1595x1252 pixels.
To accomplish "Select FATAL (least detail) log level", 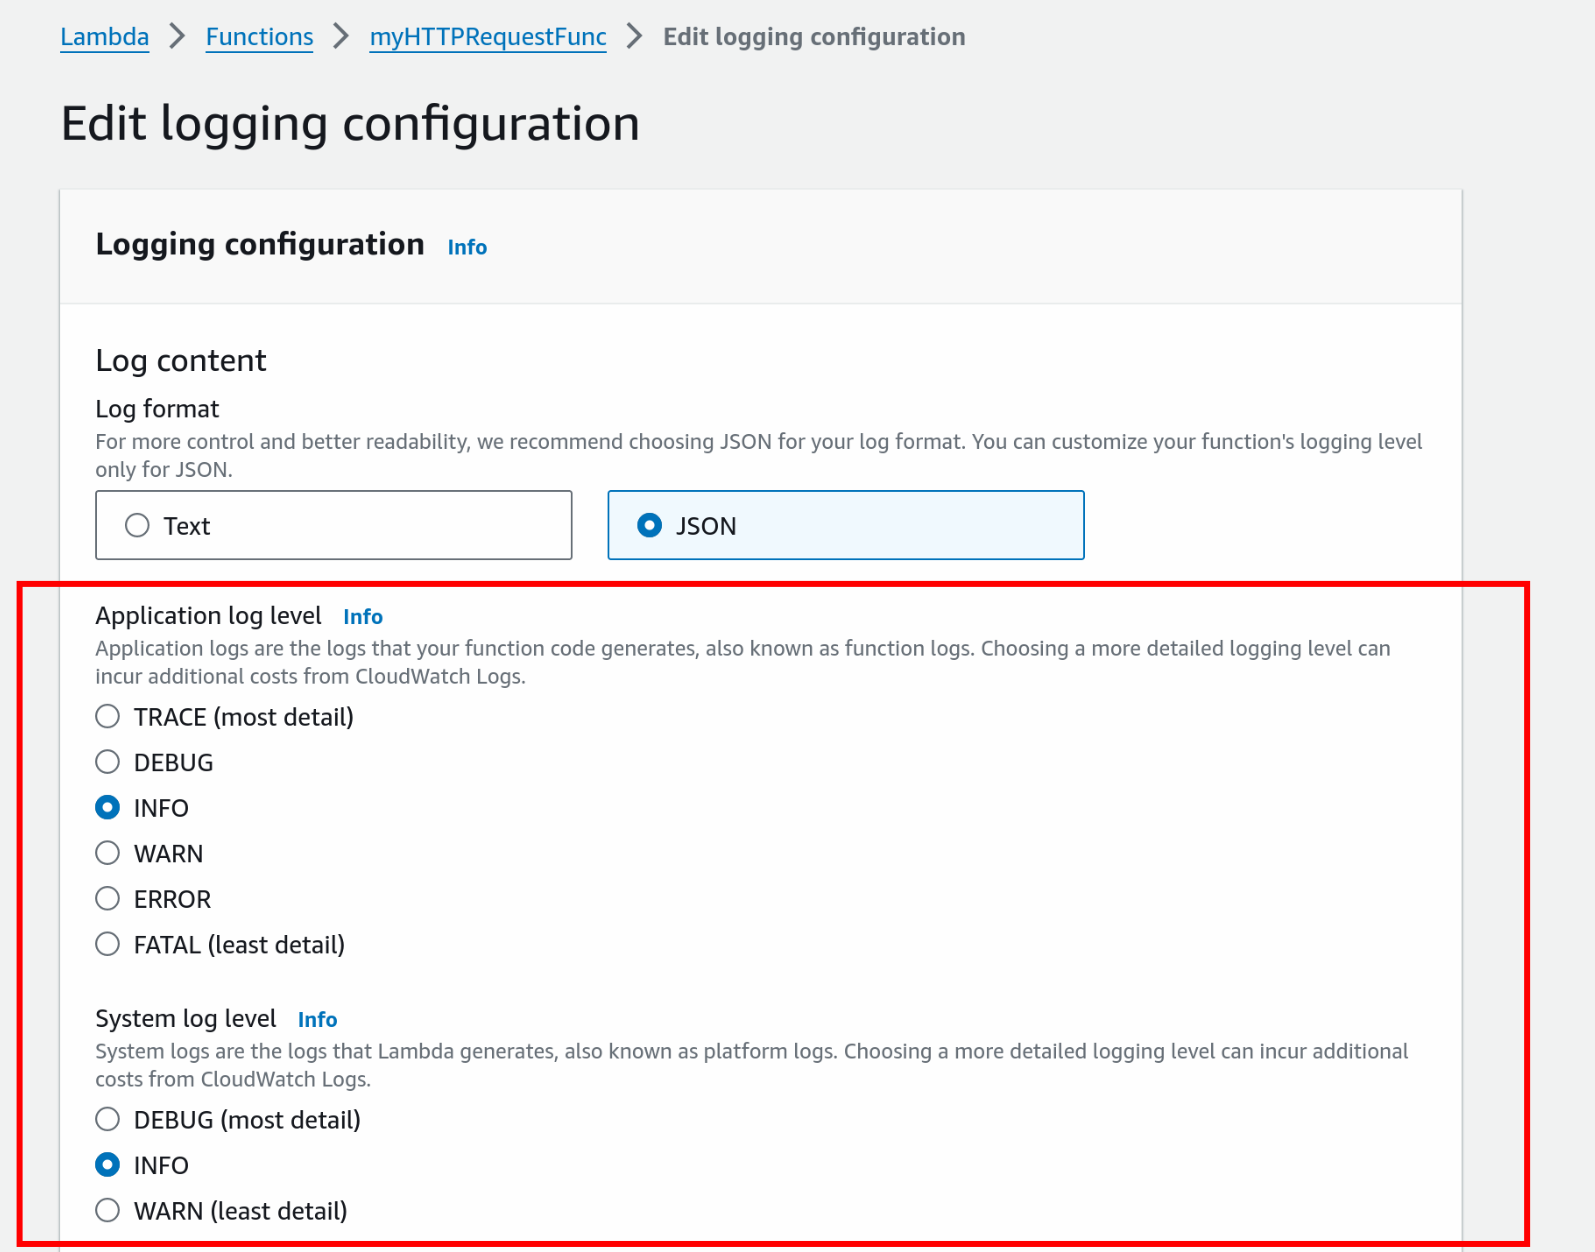I will [x=108, y=944].
